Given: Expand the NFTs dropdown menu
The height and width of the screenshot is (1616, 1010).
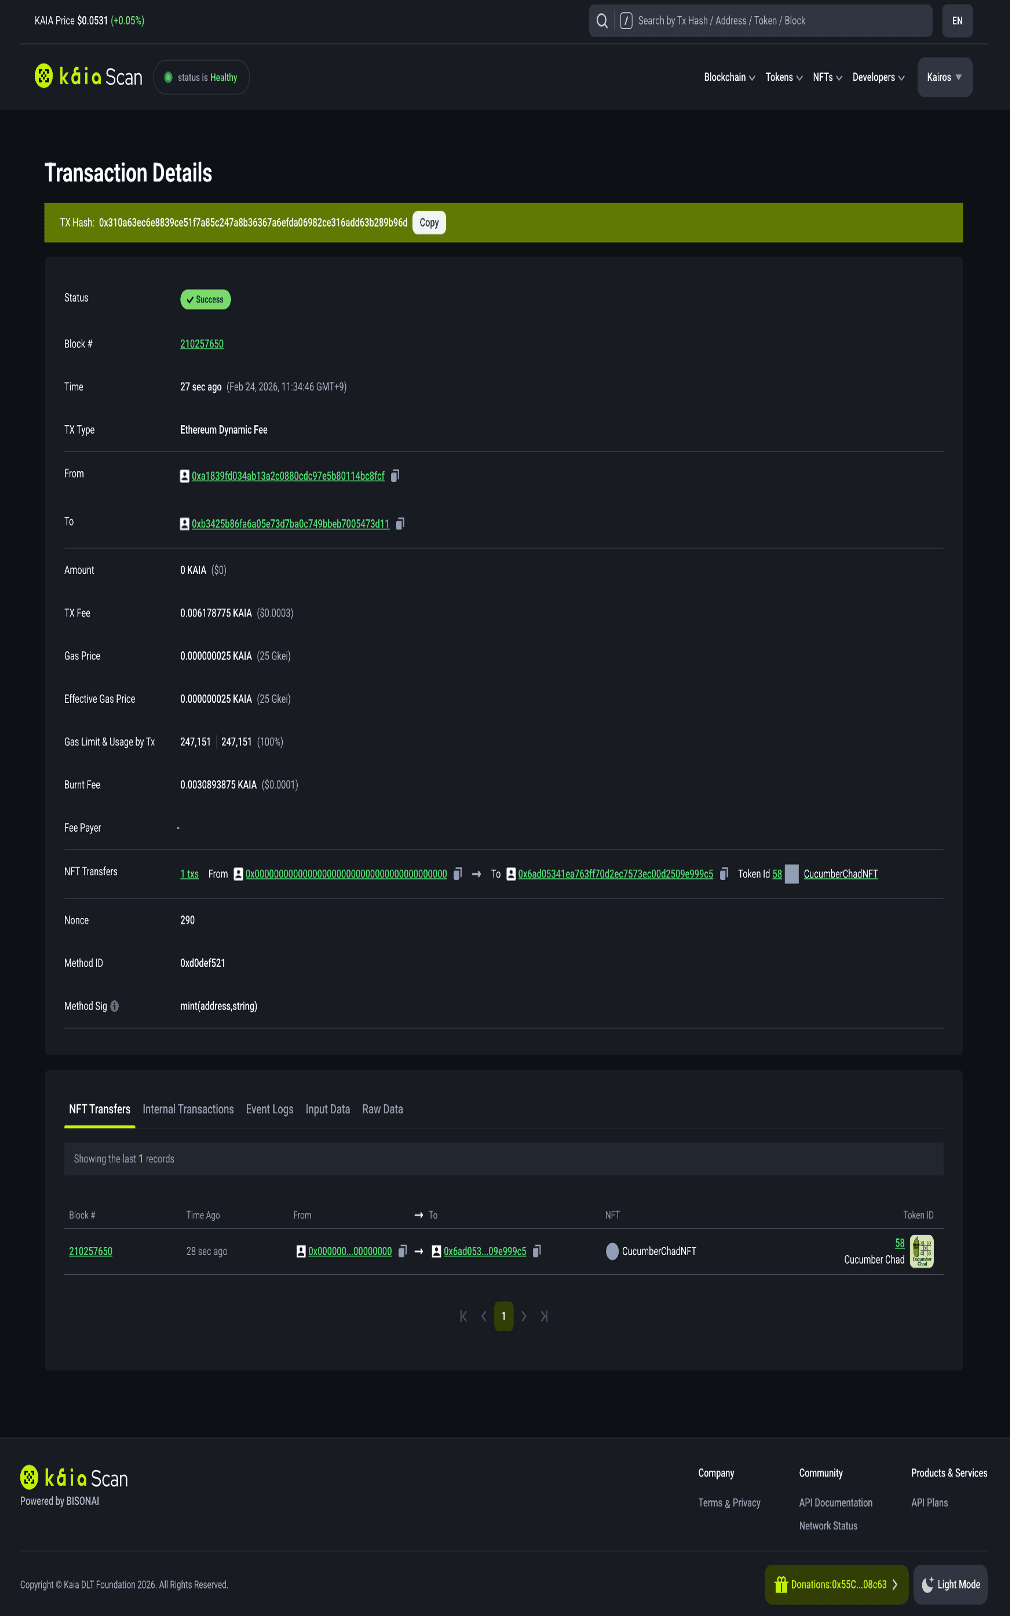Looking at the screenshot, I should (827, 78).
